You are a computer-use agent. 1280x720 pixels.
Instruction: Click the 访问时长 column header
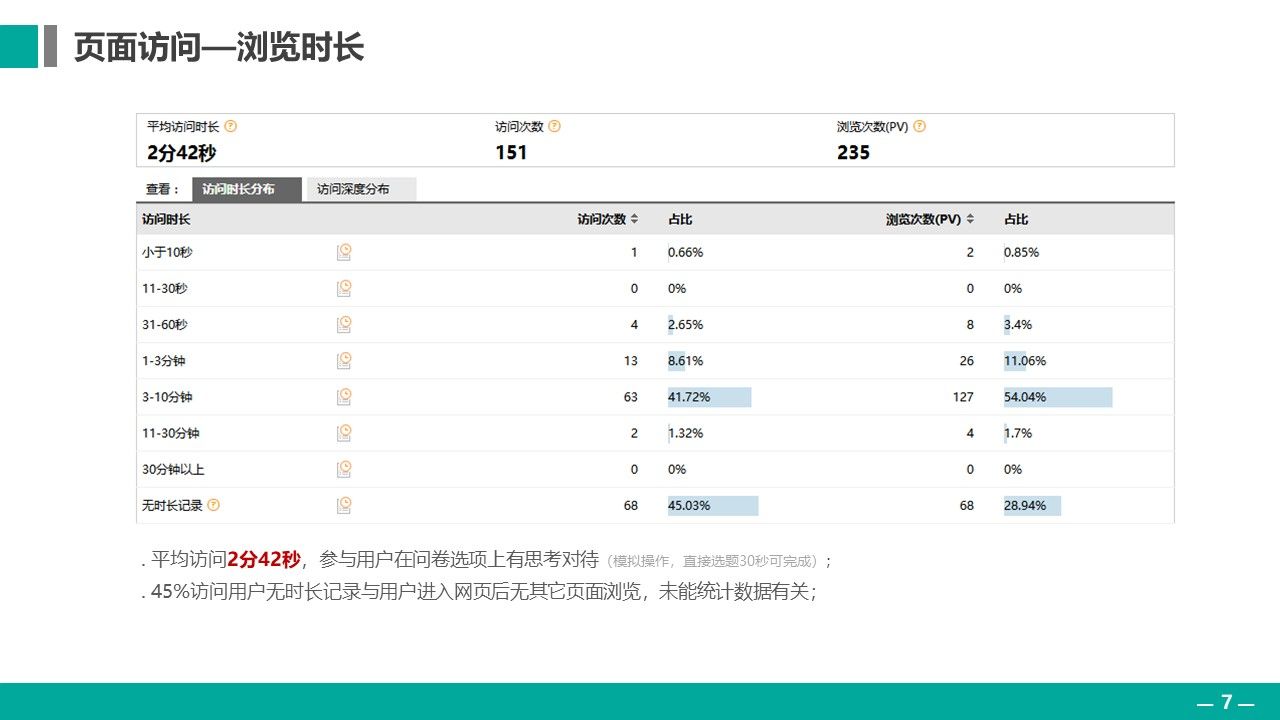coord(166,219)
